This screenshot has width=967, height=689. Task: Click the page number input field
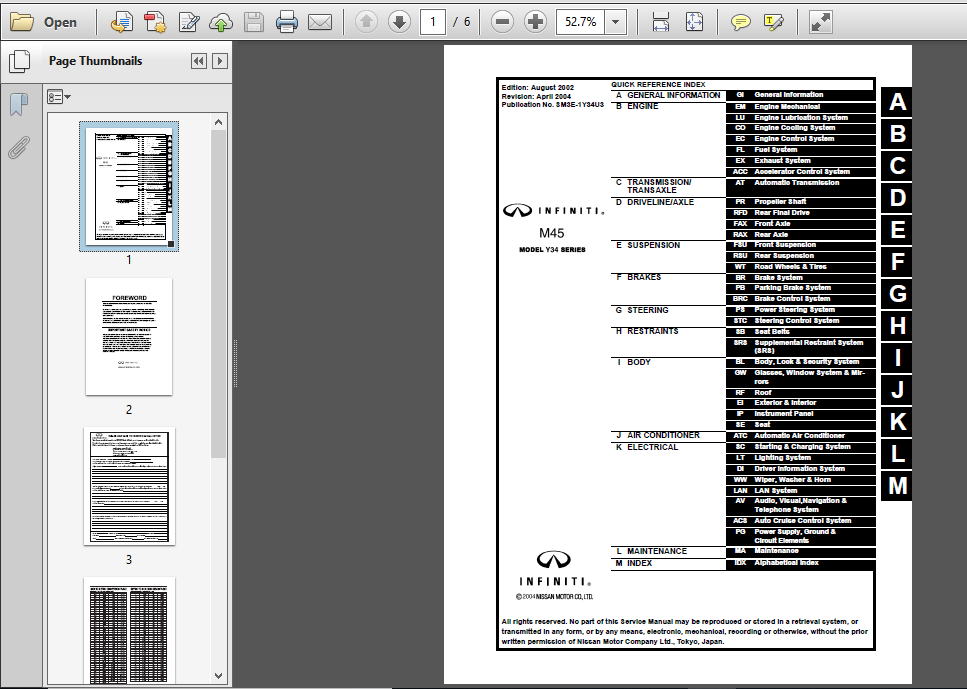pyautogui.click(x=432, y=22)
